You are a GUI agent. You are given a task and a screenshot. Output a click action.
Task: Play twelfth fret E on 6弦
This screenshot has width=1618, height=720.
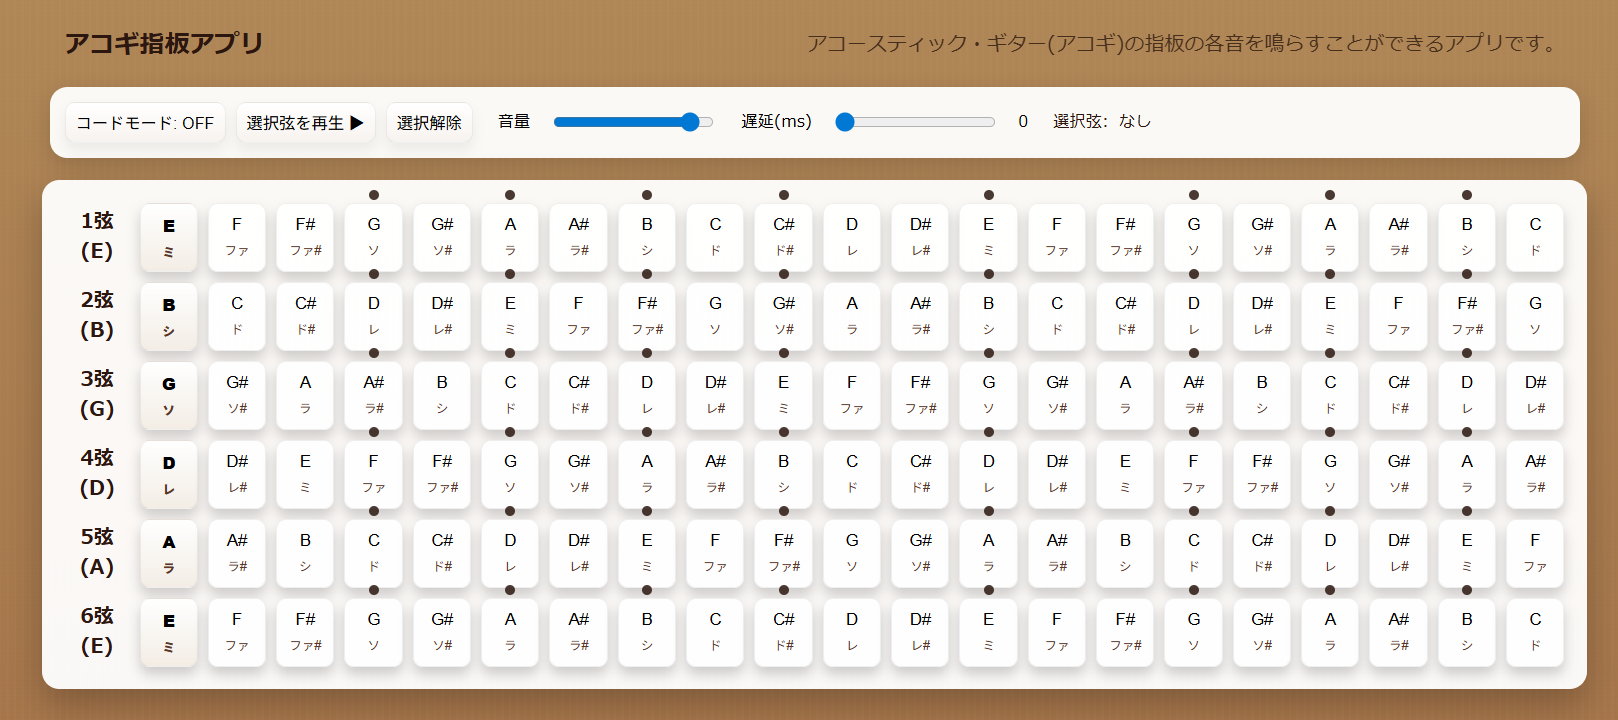[988, 633]
